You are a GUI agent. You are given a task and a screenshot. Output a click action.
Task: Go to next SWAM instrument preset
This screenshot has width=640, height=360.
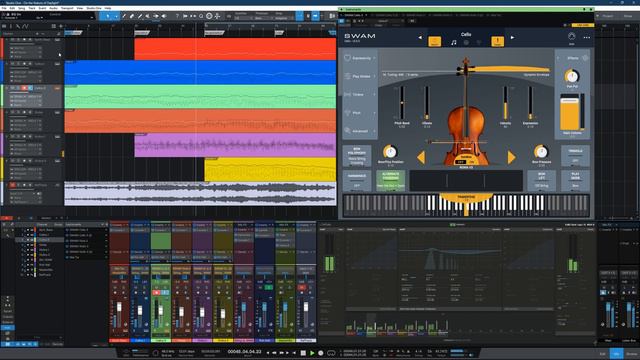click(x=512, y=38)
